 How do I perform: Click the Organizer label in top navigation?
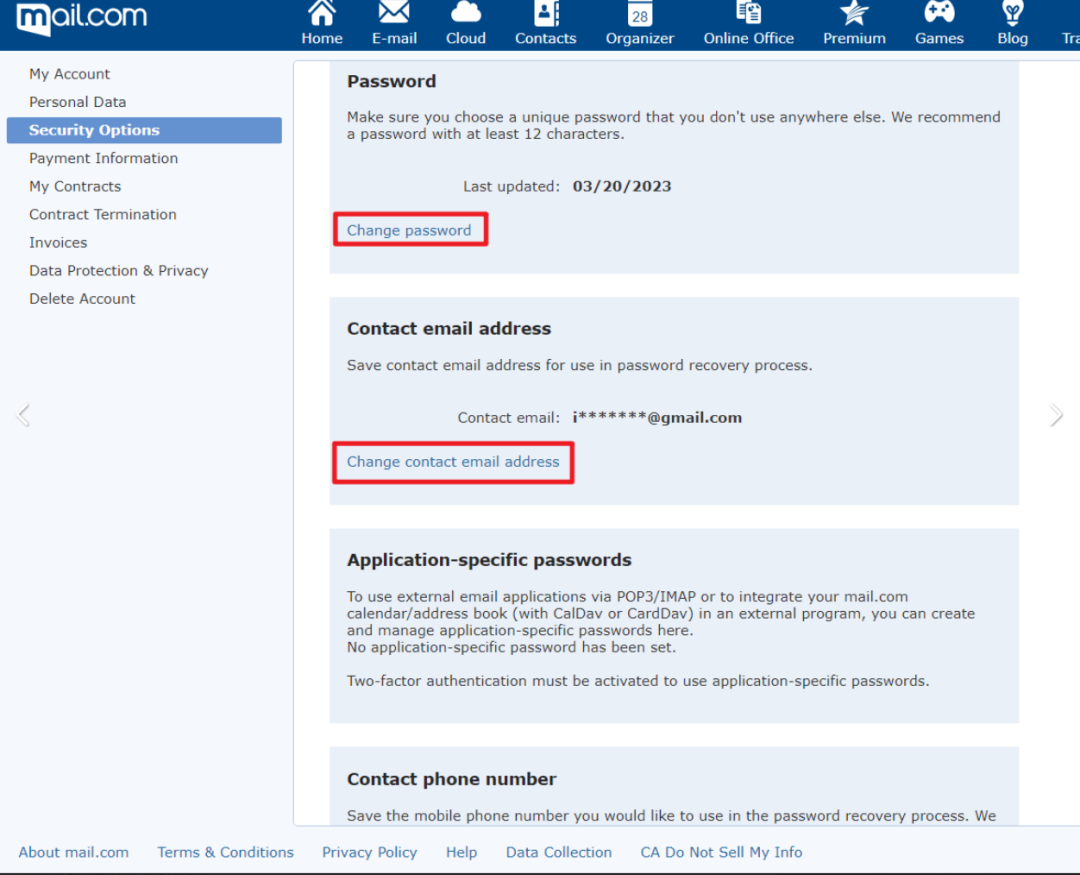(x=640, y=39)
